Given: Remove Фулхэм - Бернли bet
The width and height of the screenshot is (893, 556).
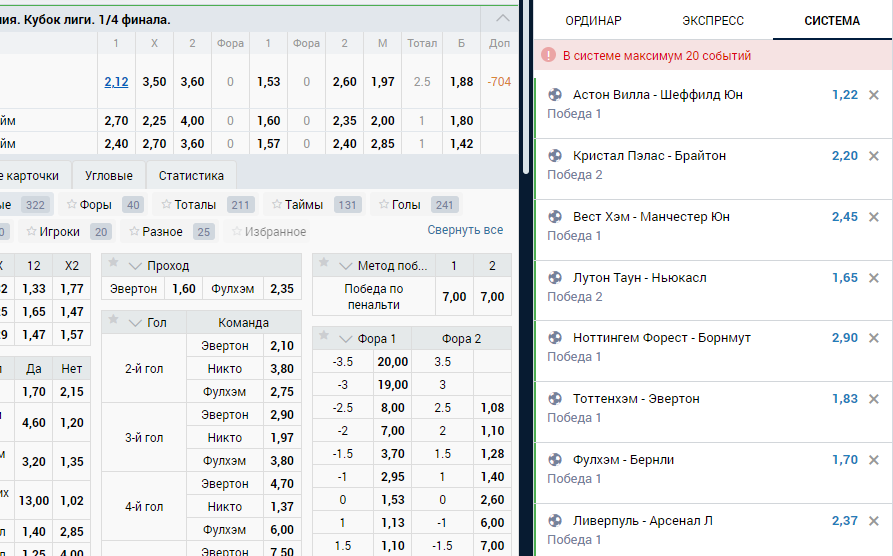Looking at the screenshot, I should pos(874,460).
